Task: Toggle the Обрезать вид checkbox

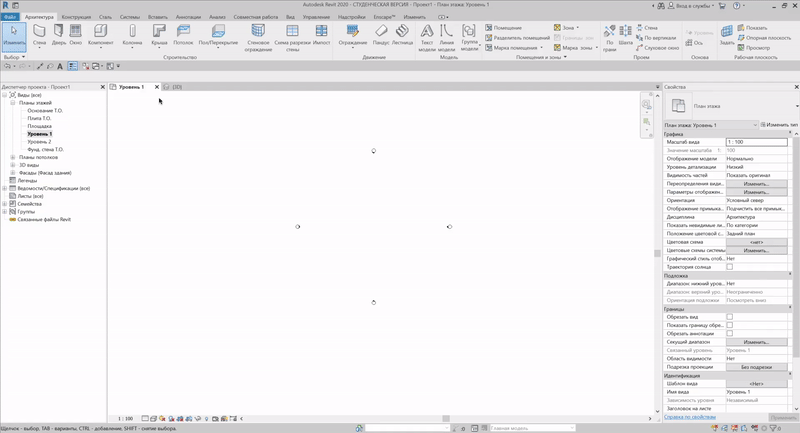Action: 729,317
